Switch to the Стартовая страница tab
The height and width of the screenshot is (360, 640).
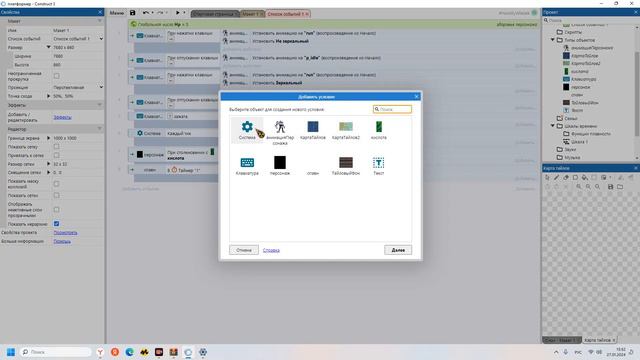(216, 14)
